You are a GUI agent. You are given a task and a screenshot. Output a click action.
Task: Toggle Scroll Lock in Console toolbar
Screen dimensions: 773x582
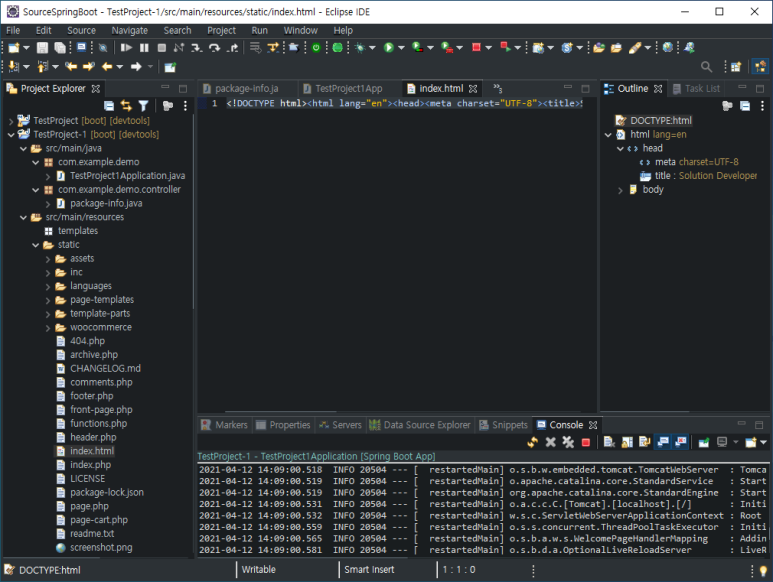627,442
